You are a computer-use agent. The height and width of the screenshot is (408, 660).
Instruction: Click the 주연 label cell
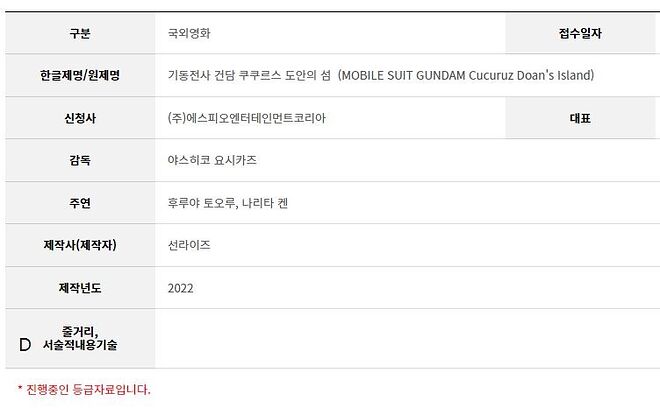point(80,203)
